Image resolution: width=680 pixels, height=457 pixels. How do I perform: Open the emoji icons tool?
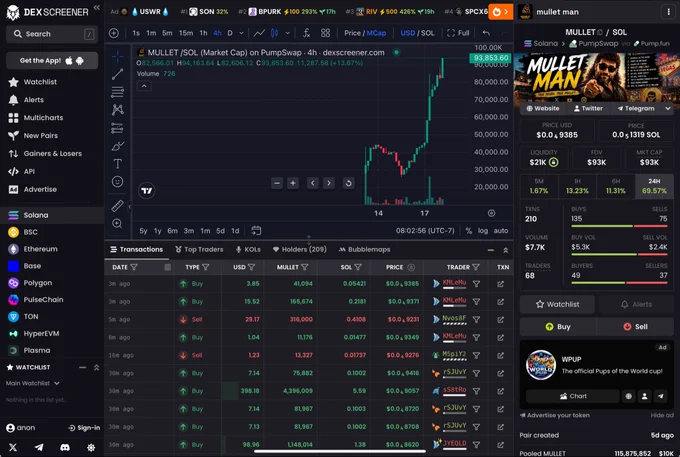[x=118, y=182]
